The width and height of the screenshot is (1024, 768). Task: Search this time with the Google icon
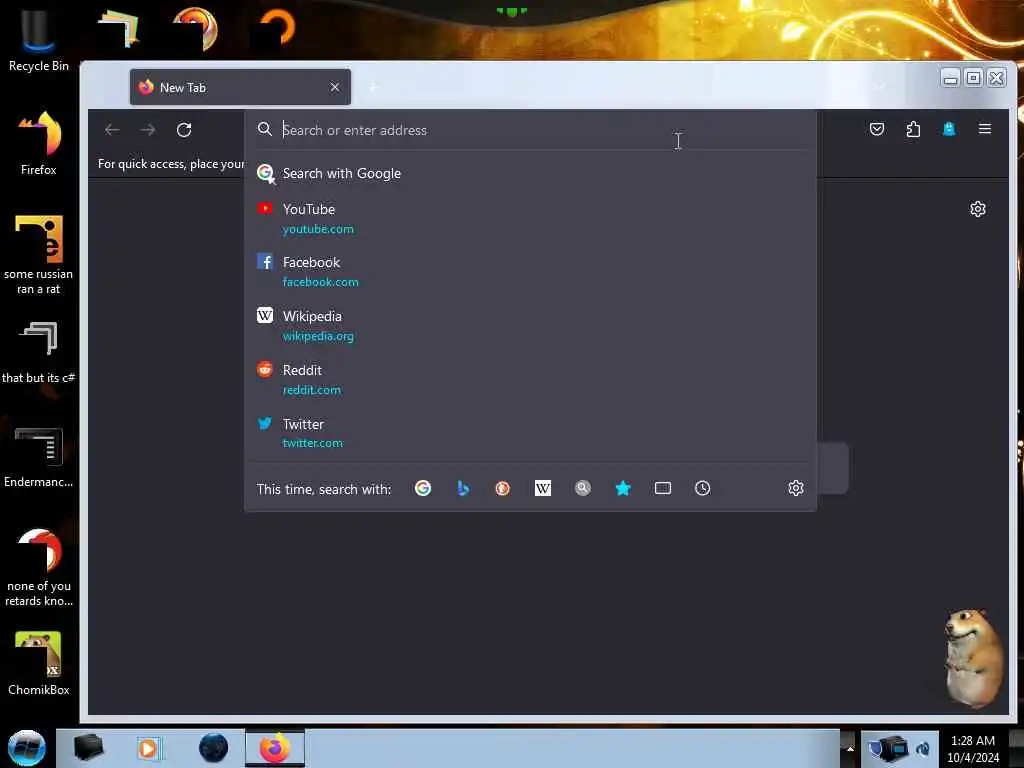[423, 488]
